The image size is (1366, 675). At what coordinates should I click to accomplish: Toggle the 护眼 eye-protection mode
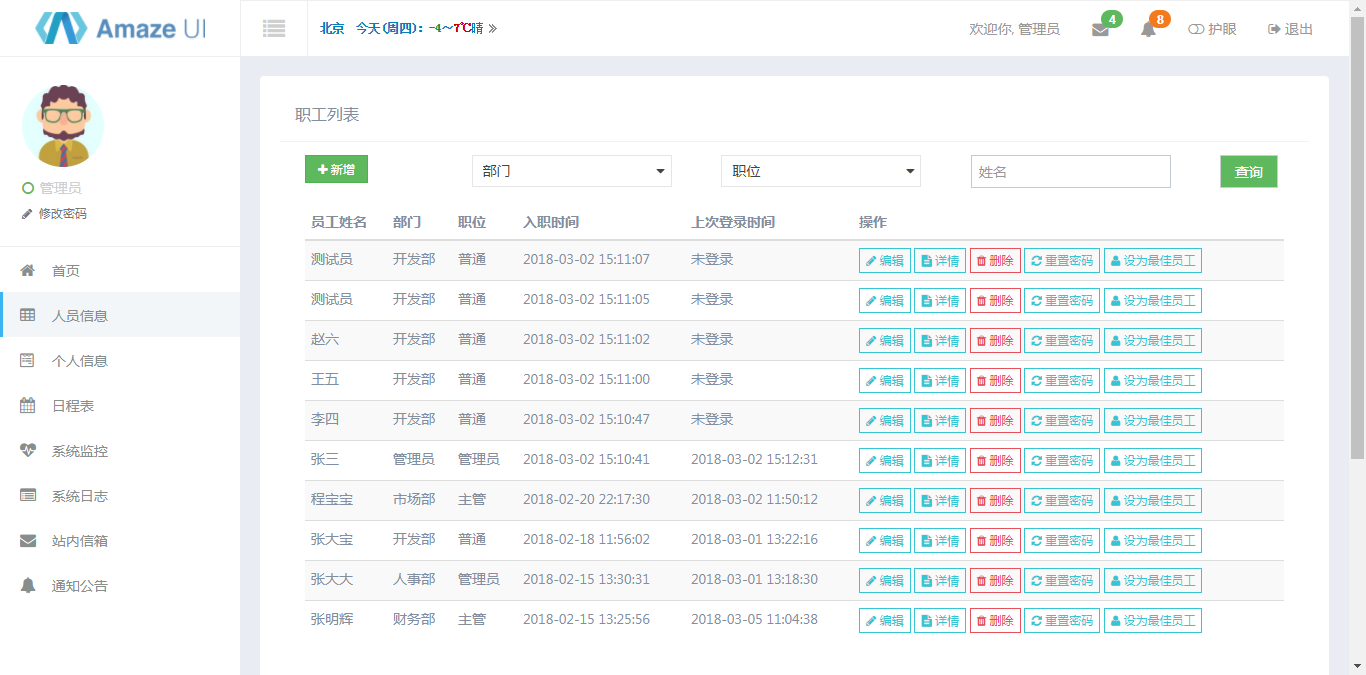point(1212,30)
